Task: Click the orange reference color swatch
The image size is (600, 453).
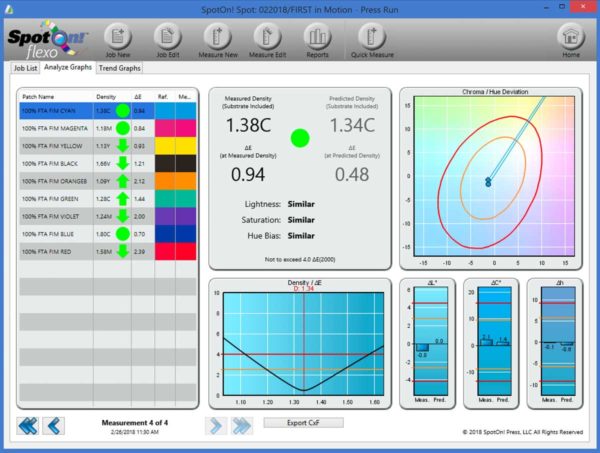Action: 165,181
